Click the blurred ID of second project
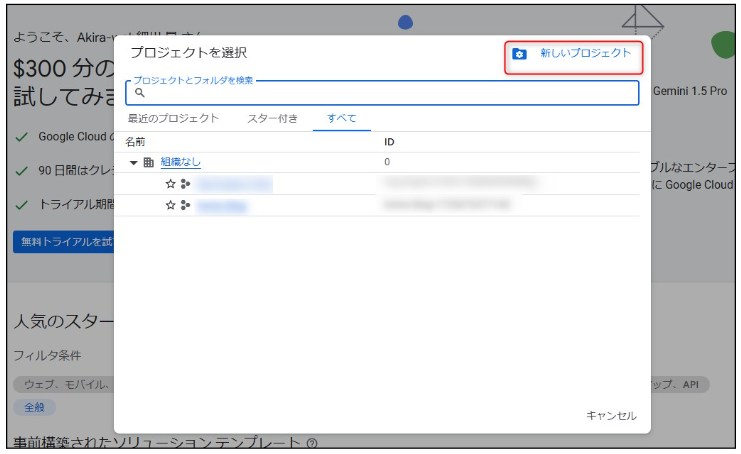The image size is (741, 454). (447, 205)
